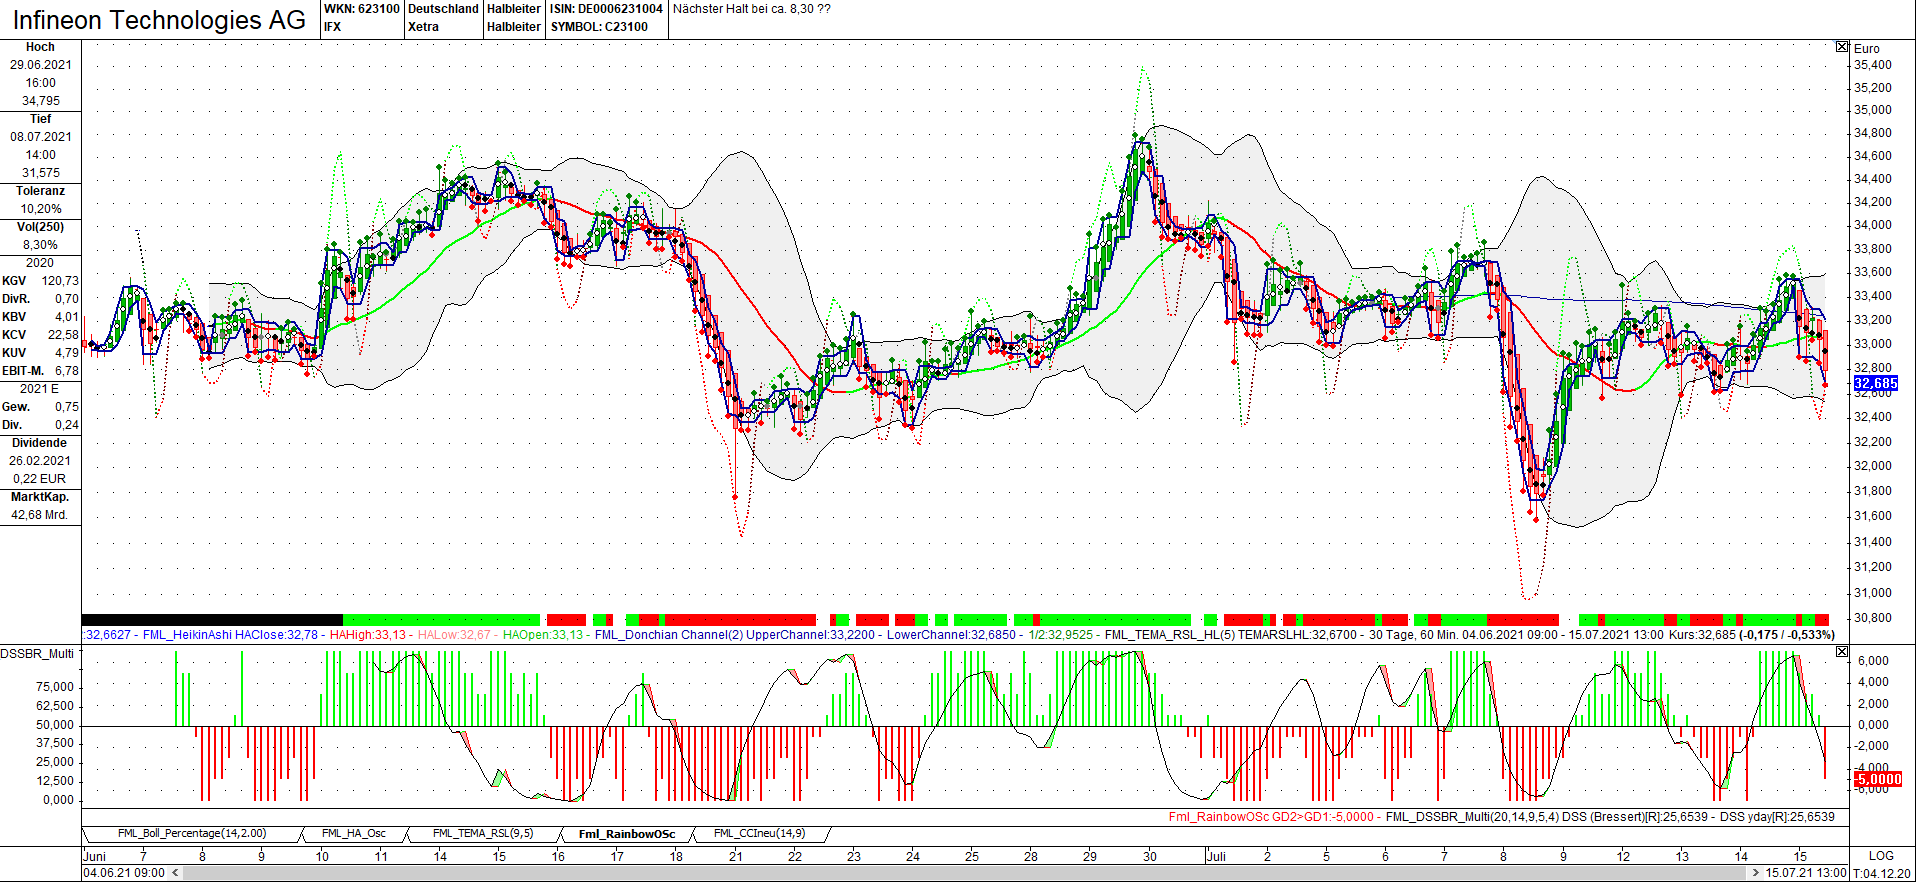Click the T:04.12.20 status entry
The width and height of the screenshot is (1916, 882).
click(x=1882, y=873)
